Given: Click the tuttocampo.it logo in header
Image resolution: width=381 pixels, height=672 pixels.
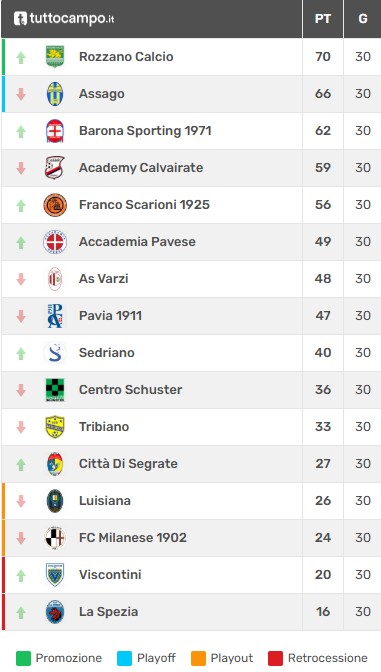Looking at the screenshot, I should click(x=64, y=18).
